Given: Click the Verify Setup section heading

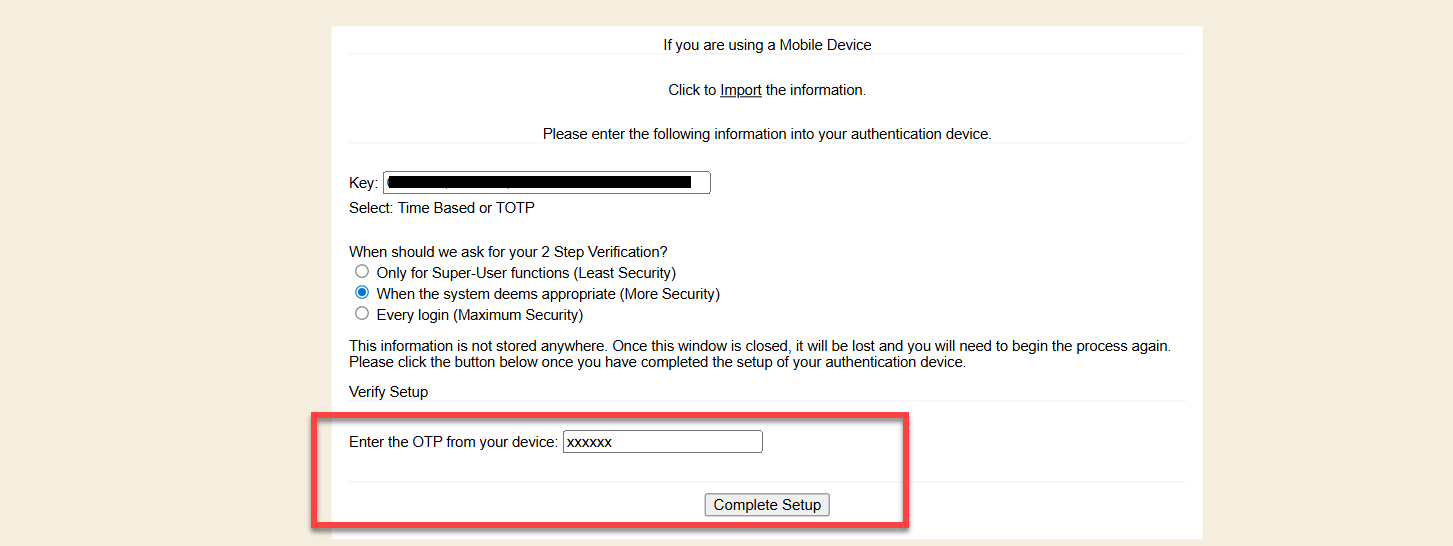Looking at the screenshot, I should click(x=388, y=392).
